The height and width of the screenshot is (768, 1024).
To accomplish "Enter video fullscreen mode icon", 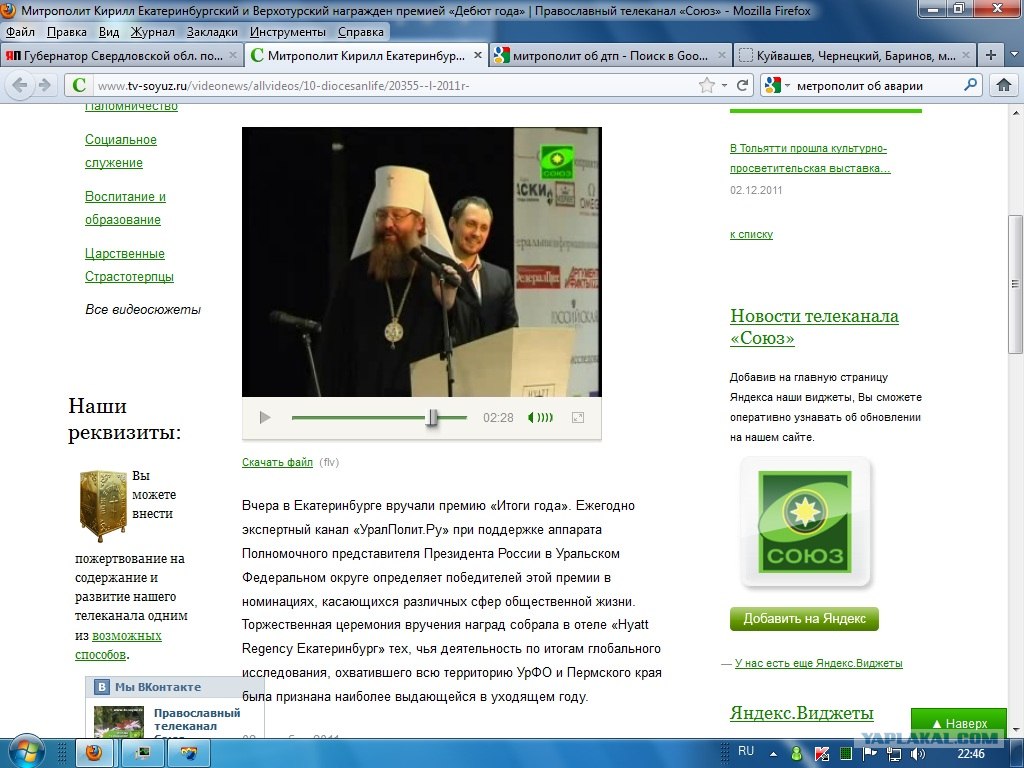I will (577, 417).
